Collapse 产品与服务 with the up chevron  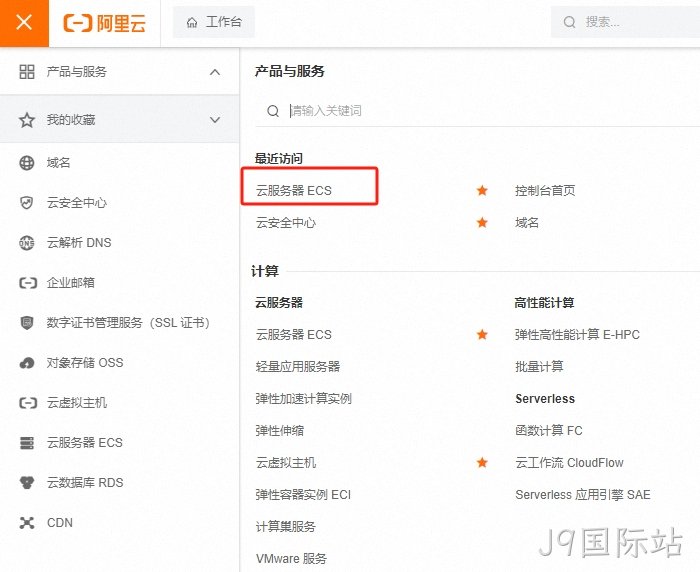tap(215, 72)
